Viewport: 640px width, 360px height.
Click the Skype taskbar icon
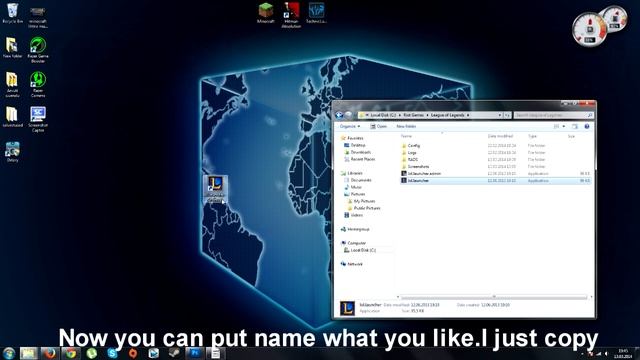coord(112,353)
